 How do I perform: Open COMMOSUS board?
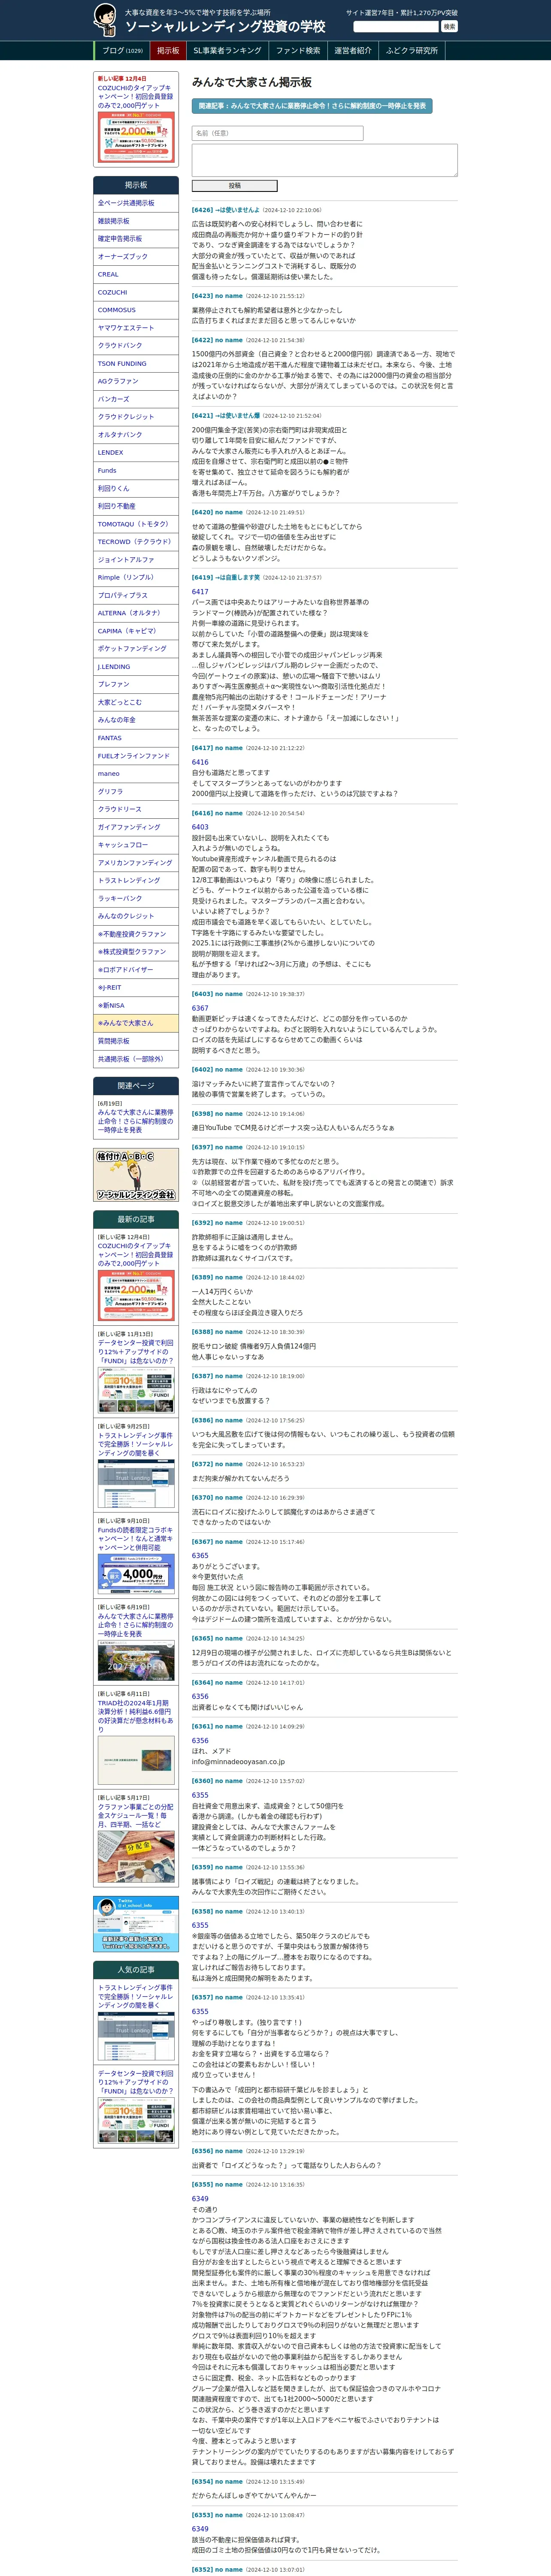point(136,310)
